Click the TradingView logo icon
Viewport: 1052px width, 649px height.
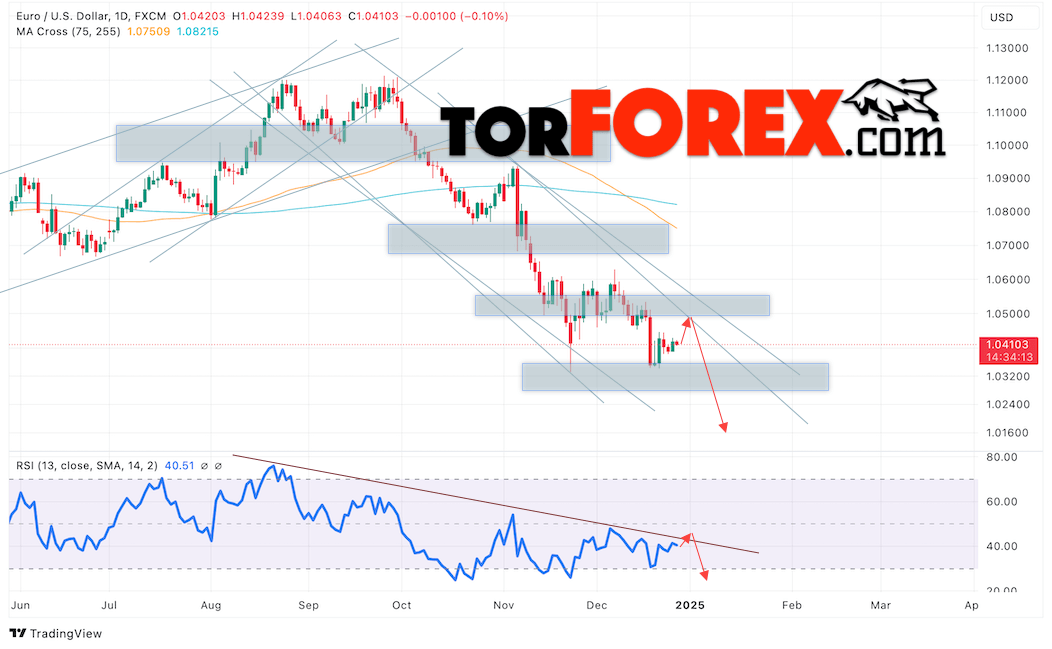(17, 633)
